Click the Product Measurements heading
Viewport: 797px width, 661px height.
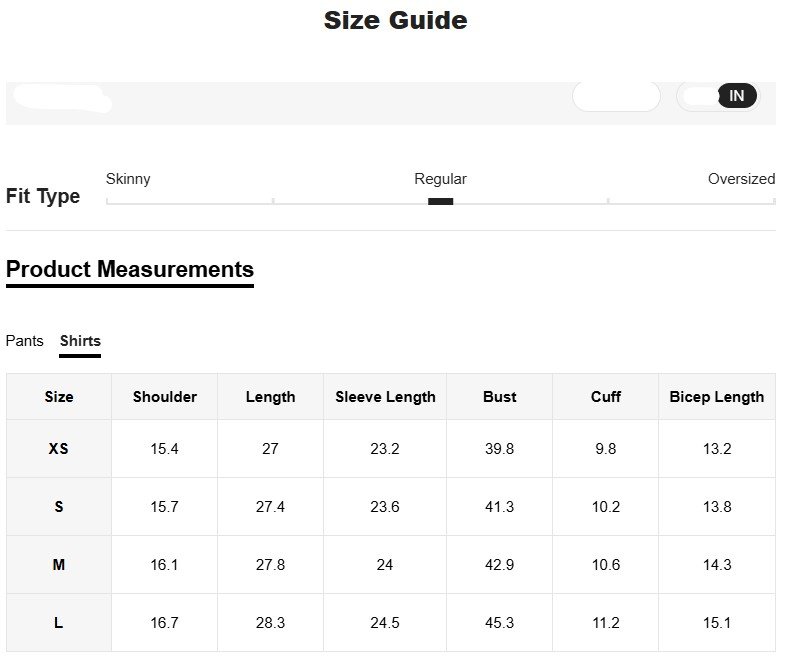pos(130,269)
